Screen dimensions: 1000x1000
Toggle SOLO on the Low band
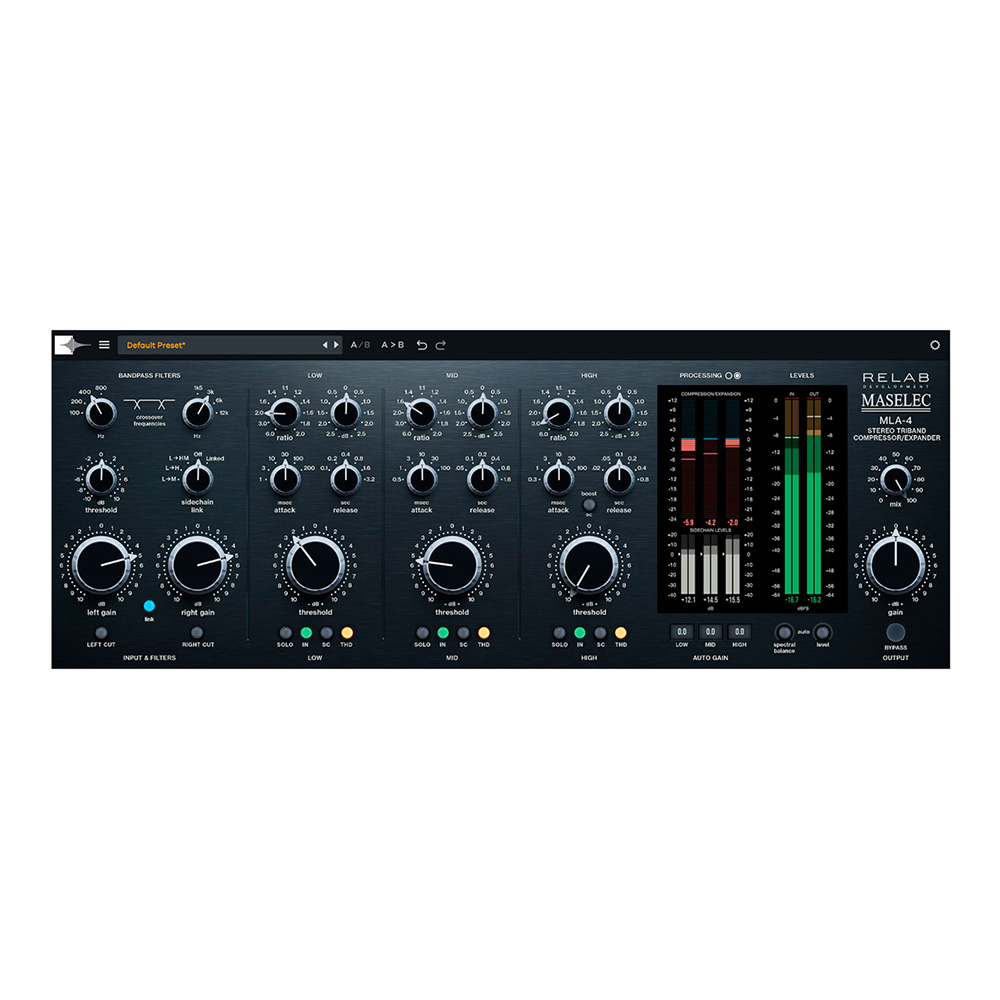pos(285,633)
